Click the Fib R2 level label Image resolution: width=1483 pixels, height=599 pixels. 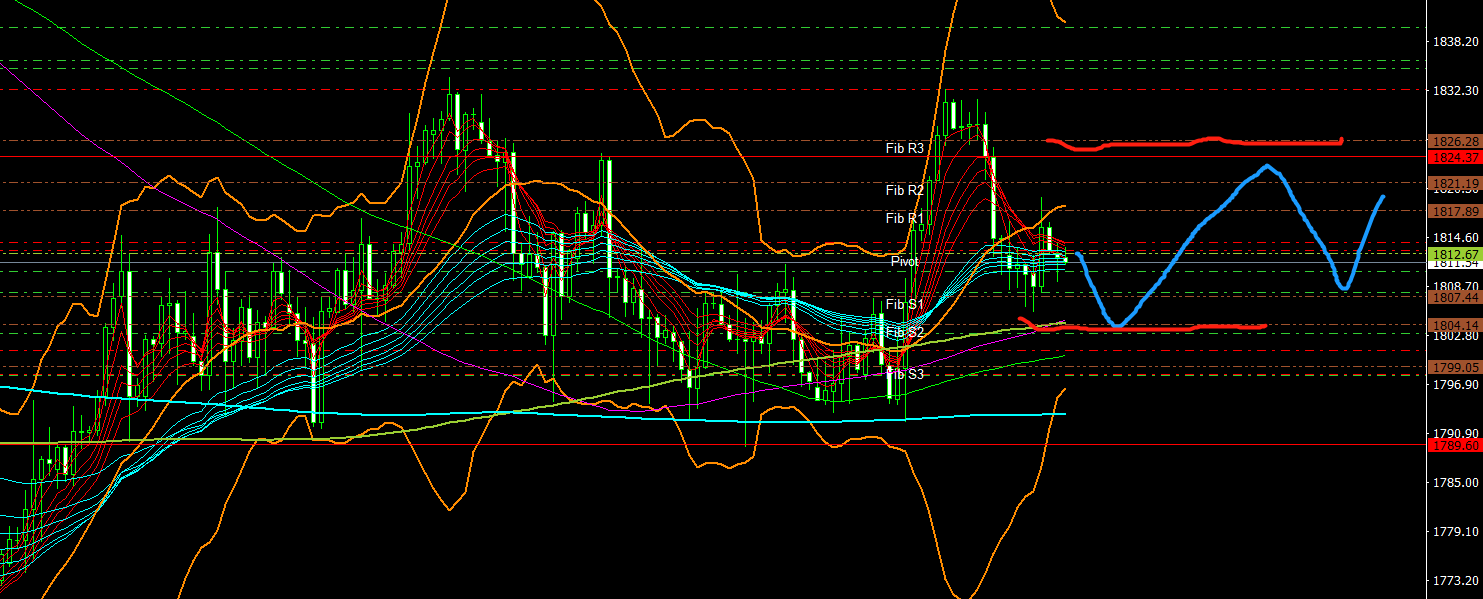point(905,190)
